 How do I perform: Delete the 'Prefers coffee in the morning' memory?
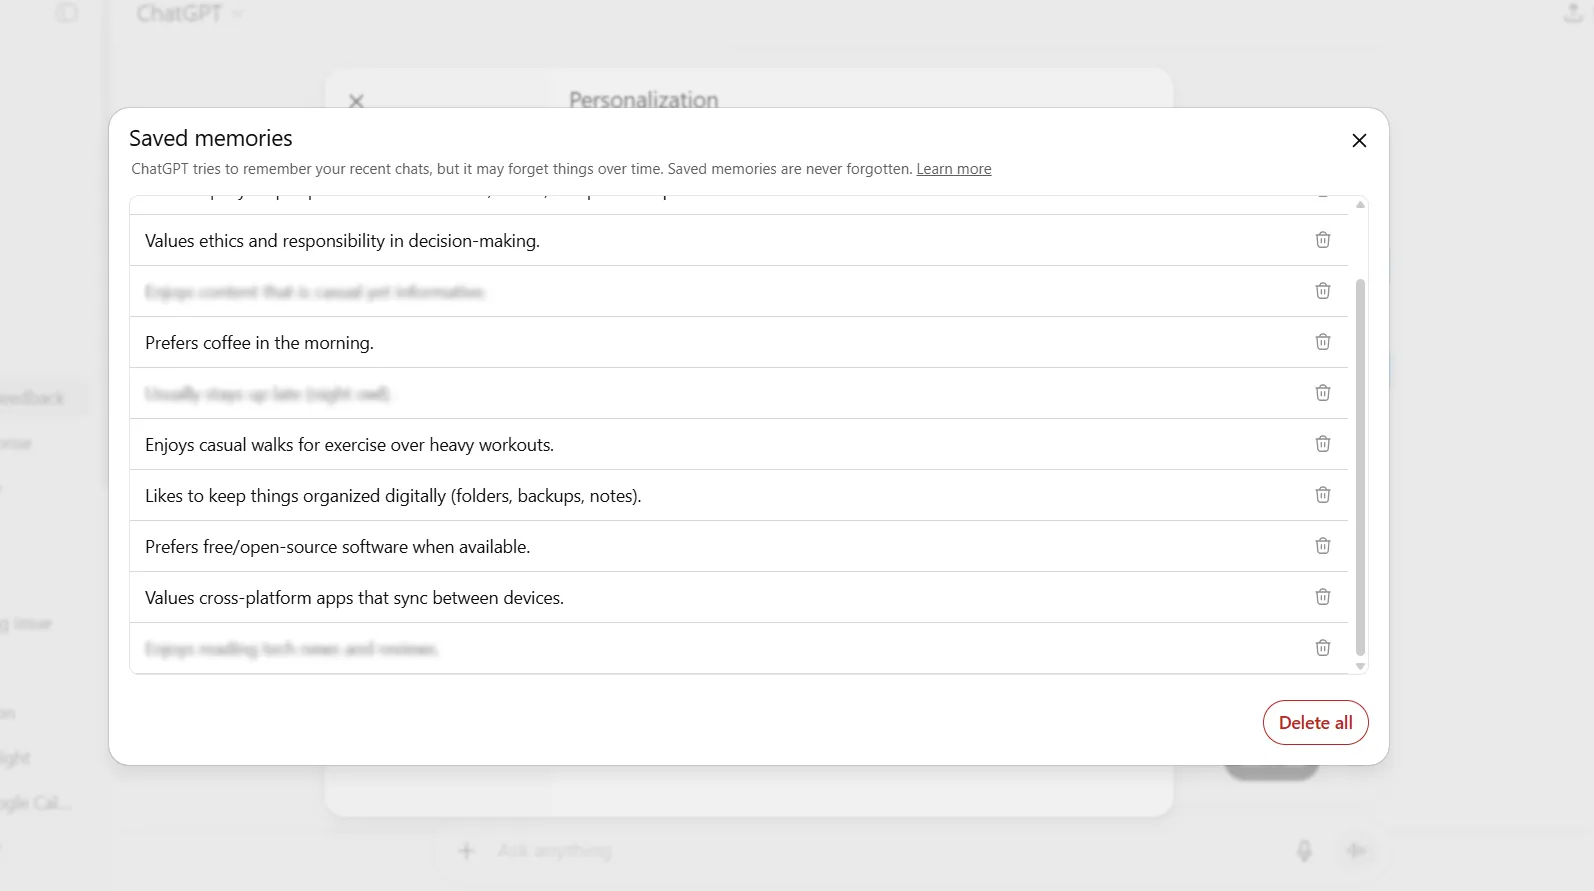(1322, 342)
